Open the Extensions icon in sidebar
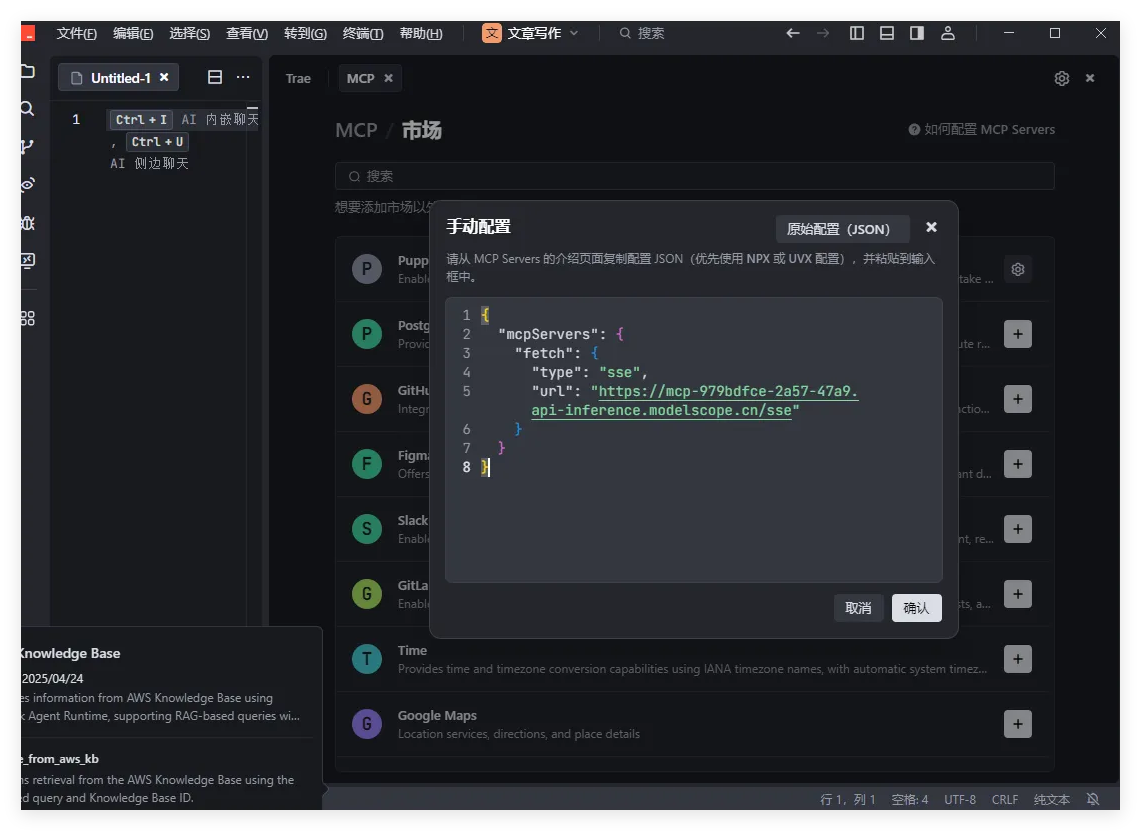The width and height of the screenshot is (1141, 831). [x=27, y=318]
